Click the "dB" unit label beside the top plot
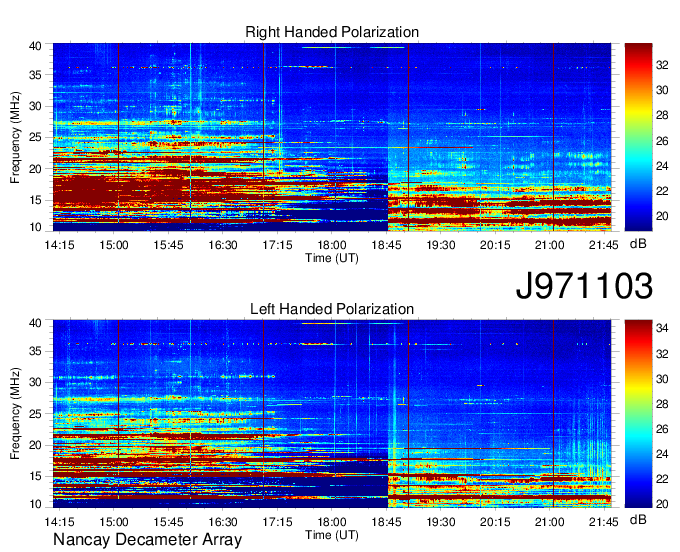The width and height of the screenshot is (680, 552). click(638, 244)
